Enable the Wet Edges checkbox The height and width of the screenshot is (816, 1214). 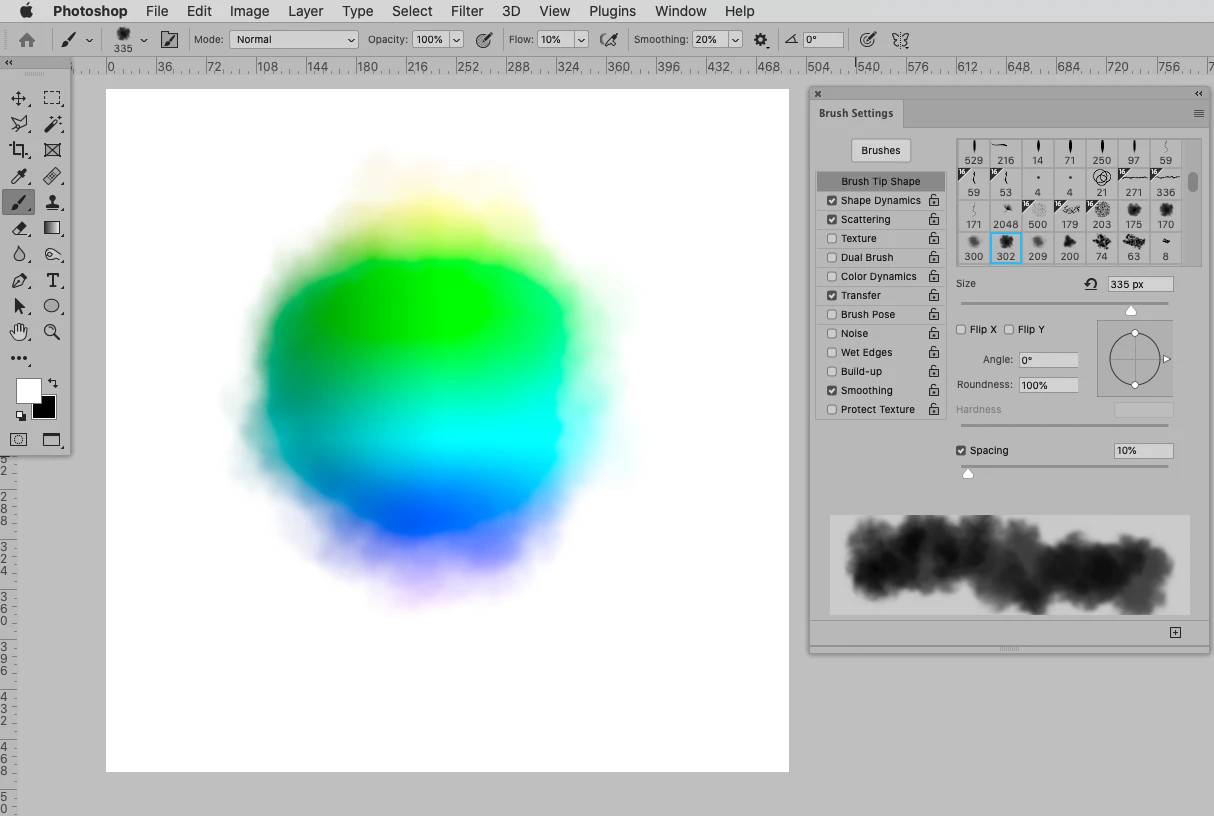[832, 353]
